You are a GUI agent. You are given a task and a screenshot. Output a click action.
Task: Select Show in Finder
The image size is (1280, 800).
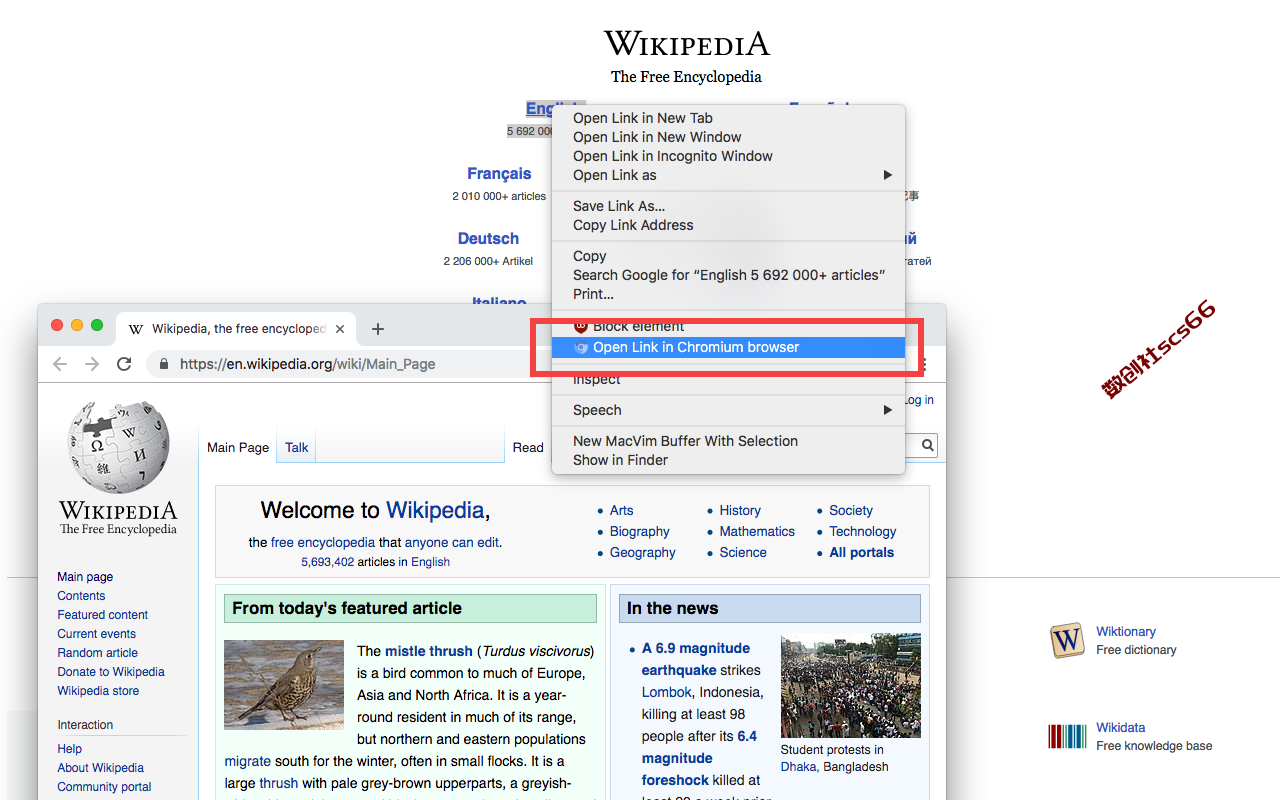coord(728,460)
